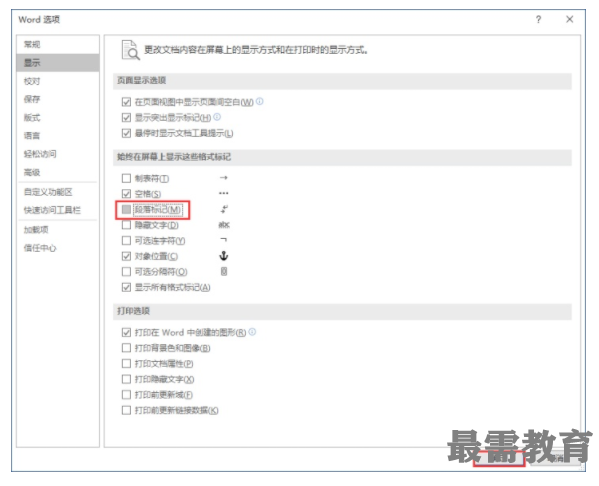Click the optional hyphen symbol icon

pos(224,240)
